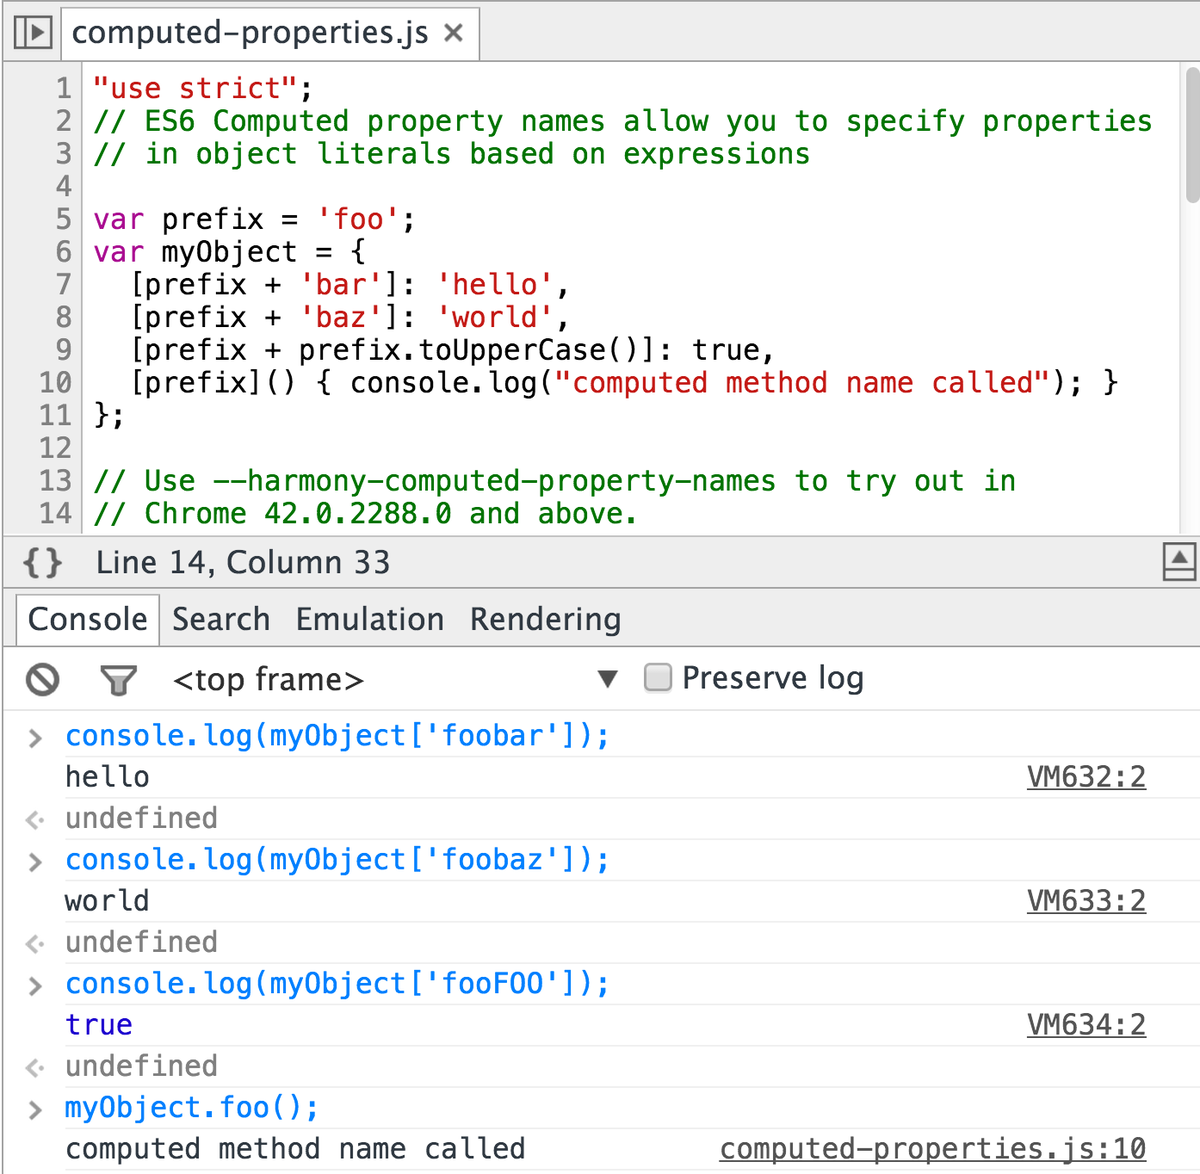Click the 'Chrome 42.0.2288.0' comment on line 14
1200x1174 pixels.
[x=297, y=514]
